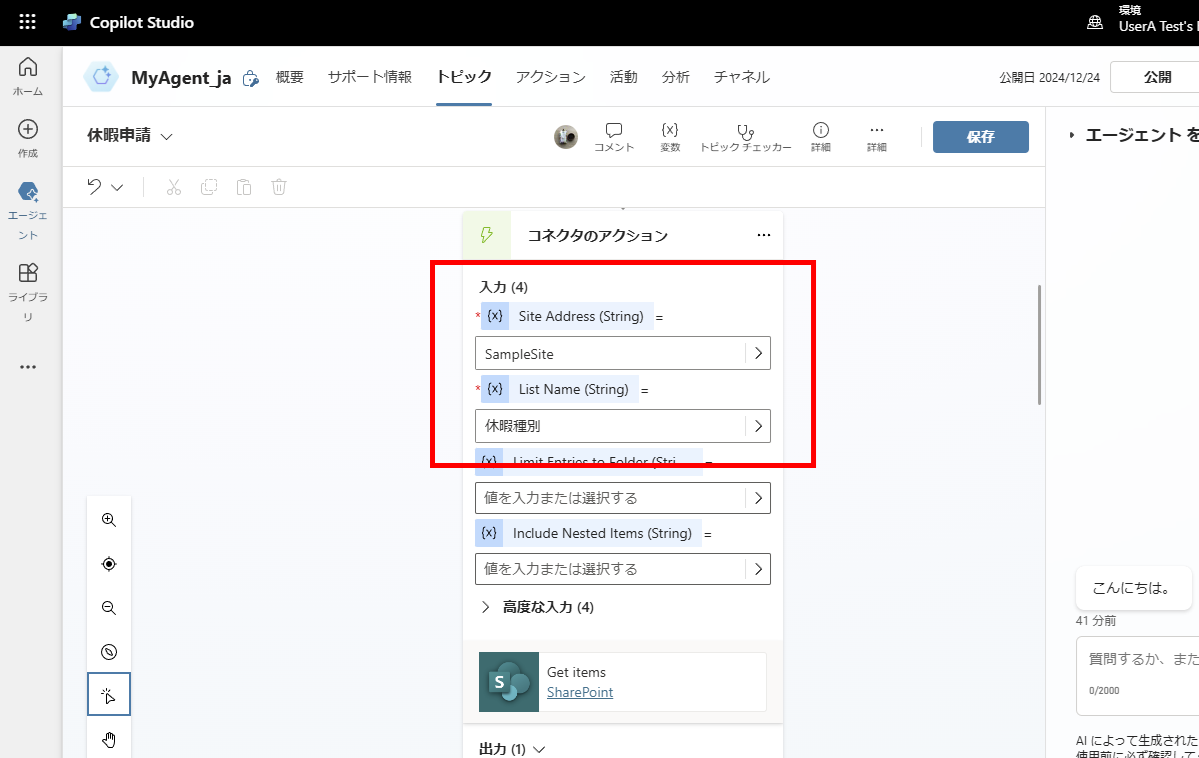This screenshot has width=1199, height=758.
Task: Click the trash icon in the topic toolbar
Action: pyautogui.click(x=278, y=187)
